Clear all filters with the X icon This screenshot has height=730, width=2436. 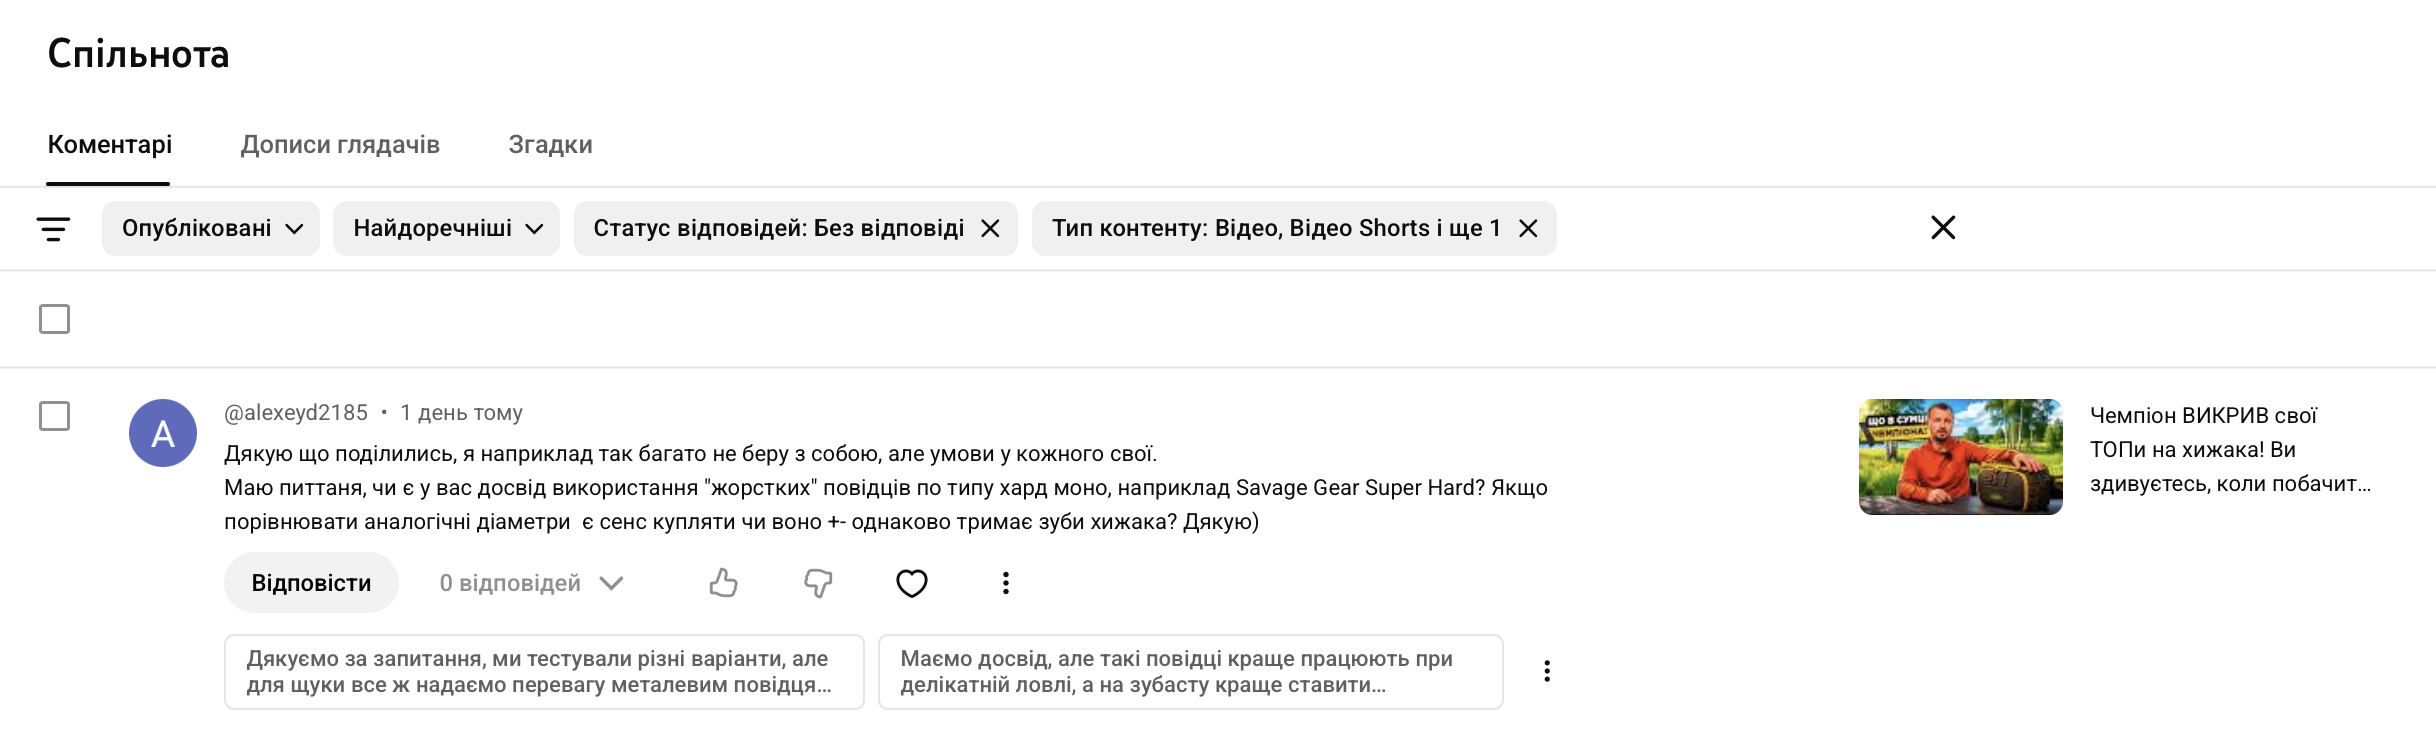click(1942, 228)
